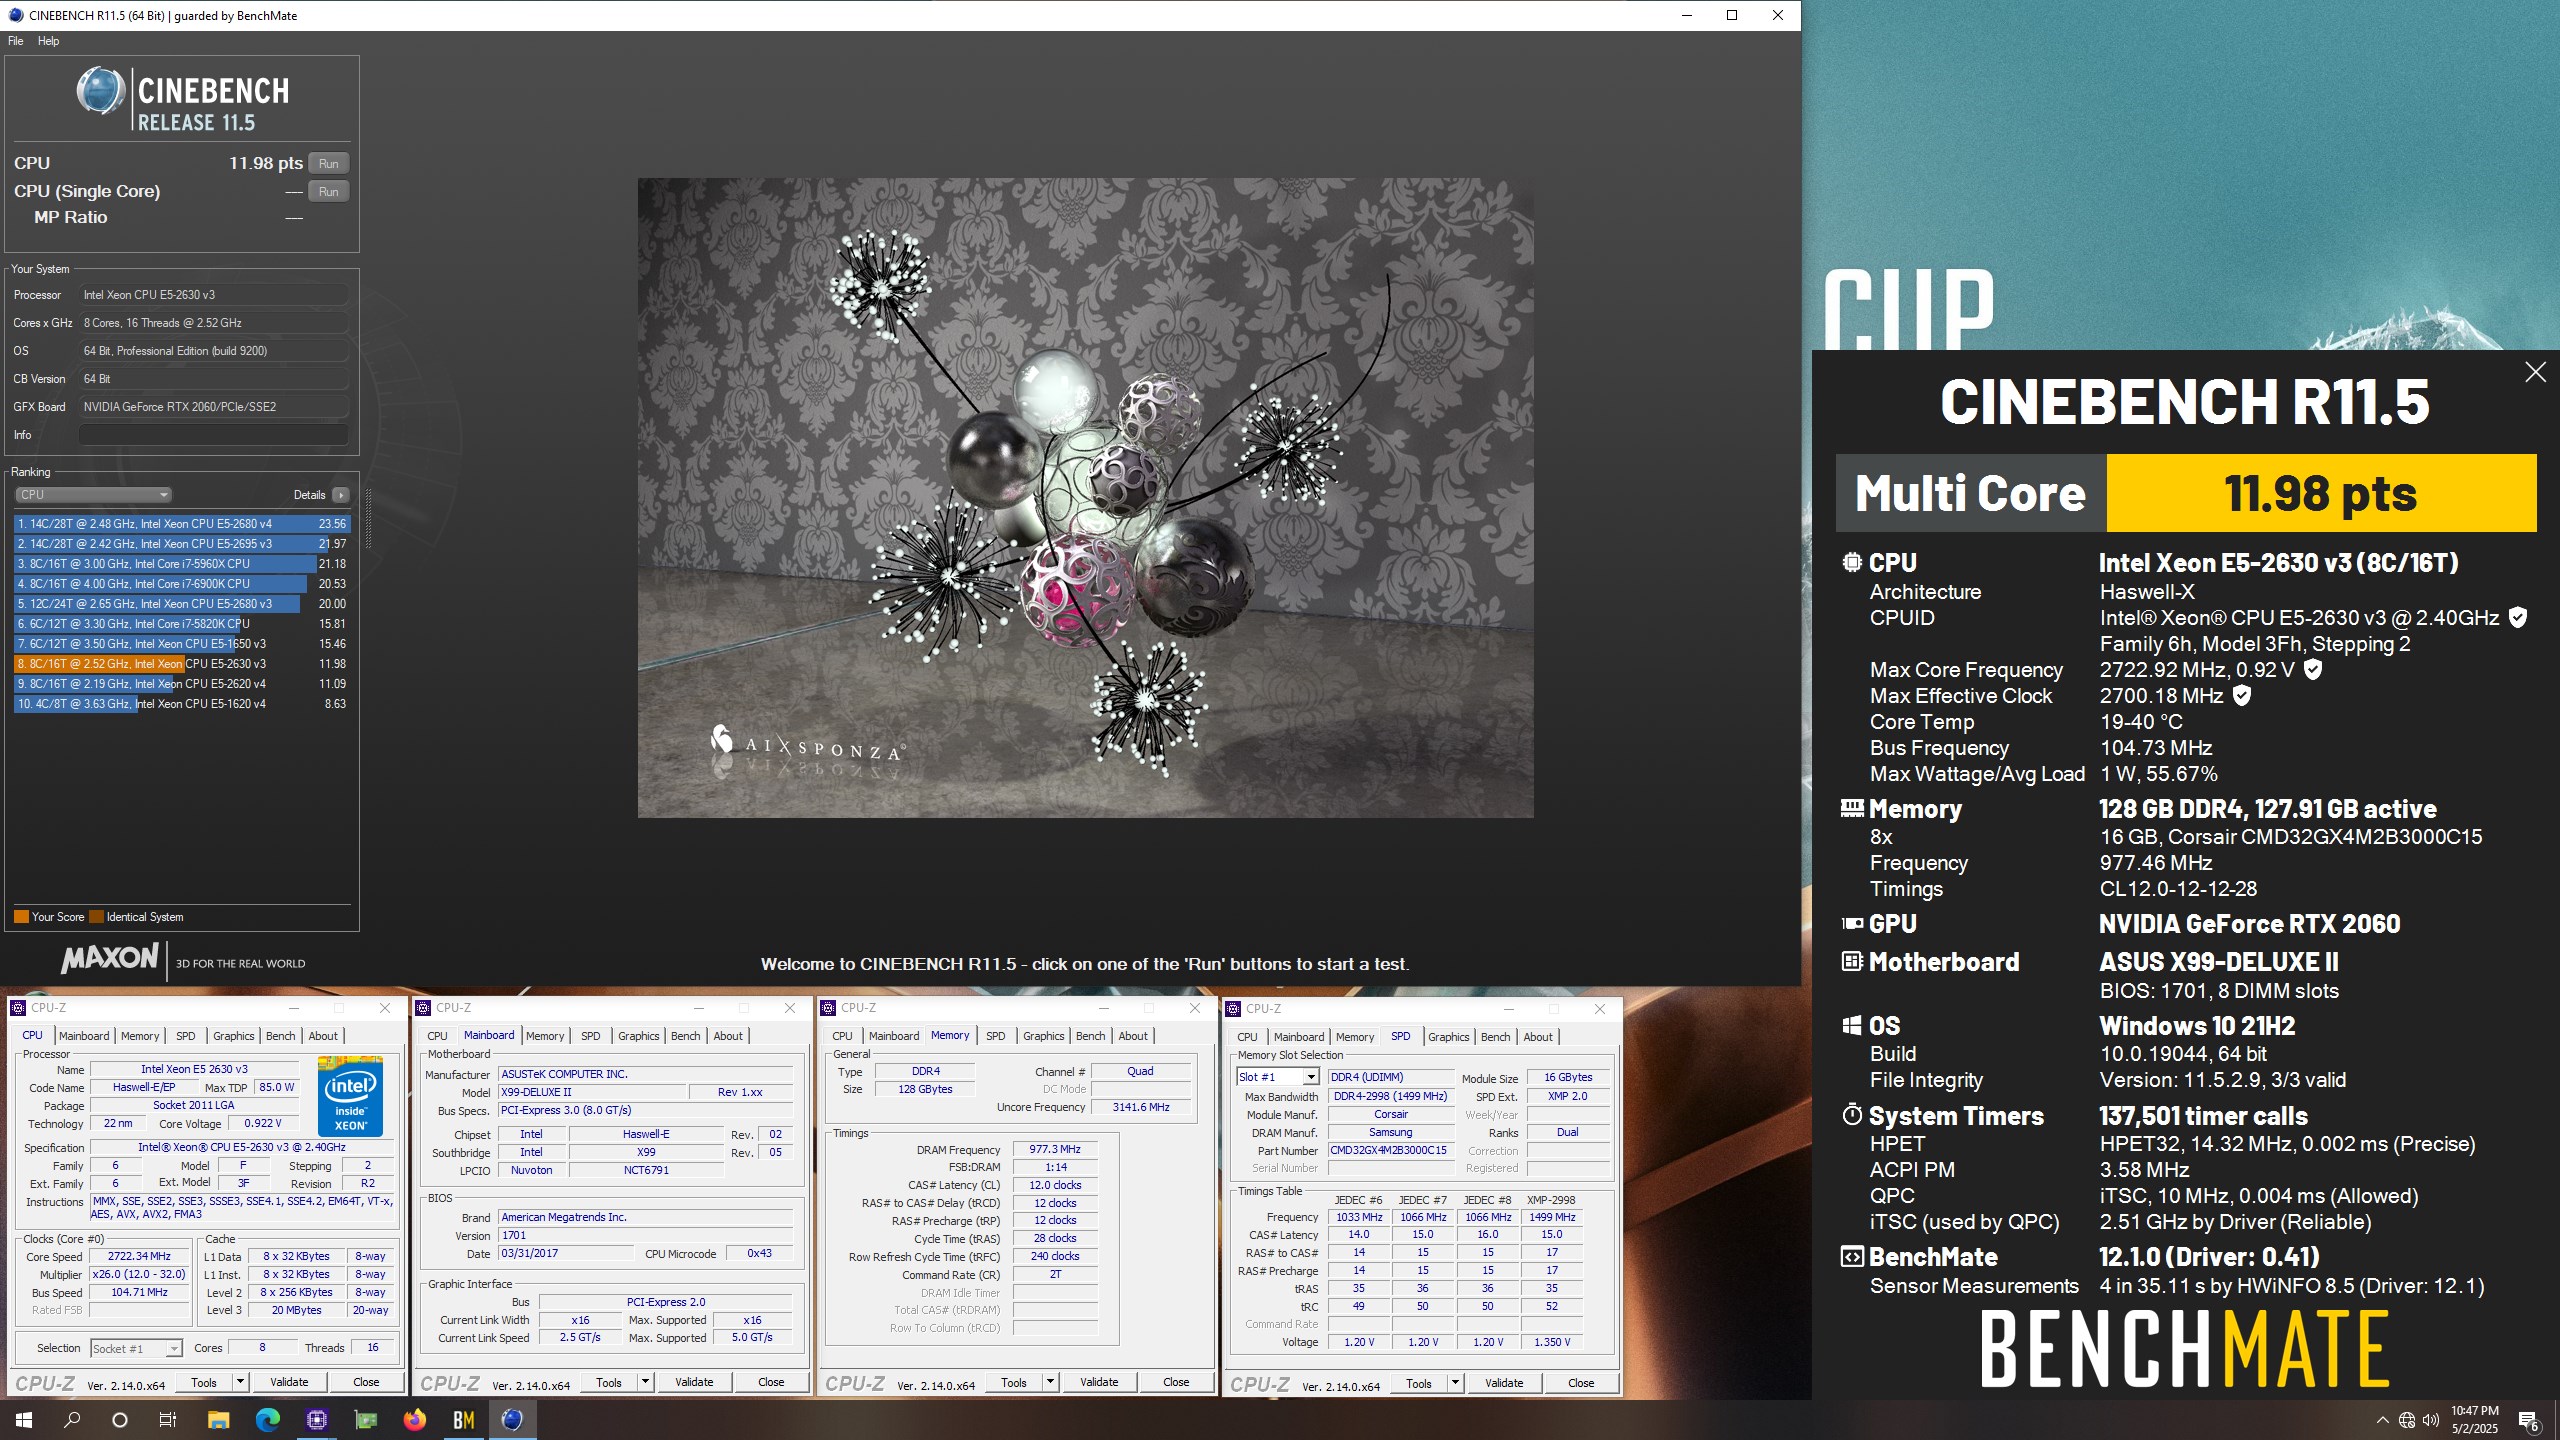This screenshot has width=2560, height=1440.
Task: Click Close button in CPU-Z SPD window
Action: (x=1581, y=1383)
